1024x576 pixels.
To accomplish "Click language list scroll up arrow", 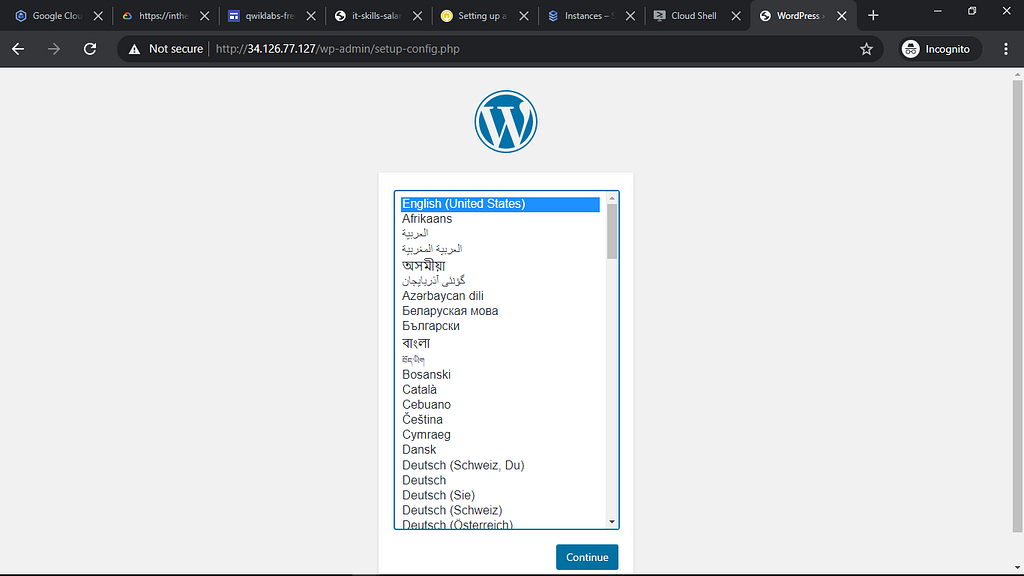I will pyautogui.click(x=612, y=198).
